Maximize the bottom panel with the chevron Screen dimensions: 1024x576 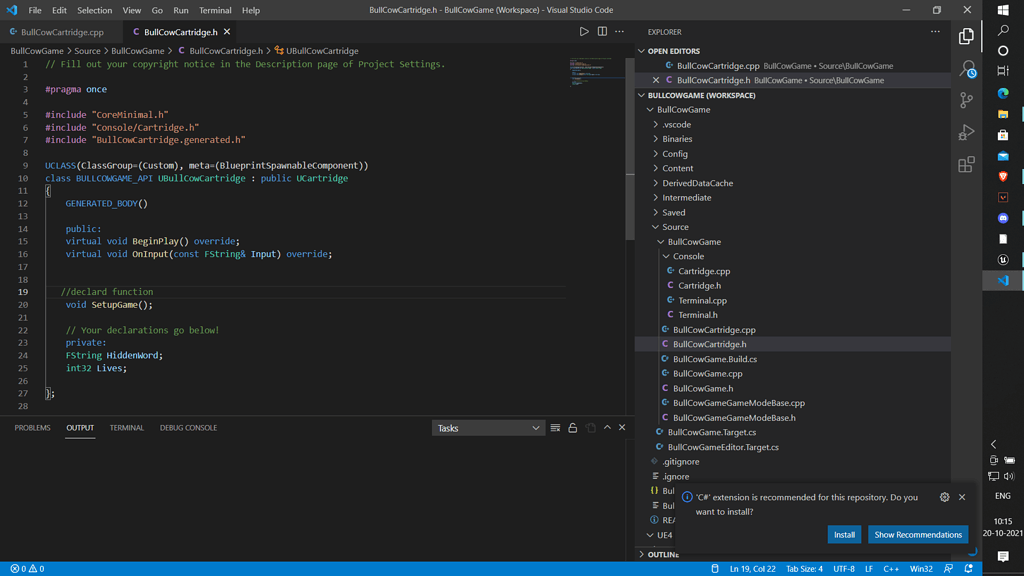(x=607, y=427)
